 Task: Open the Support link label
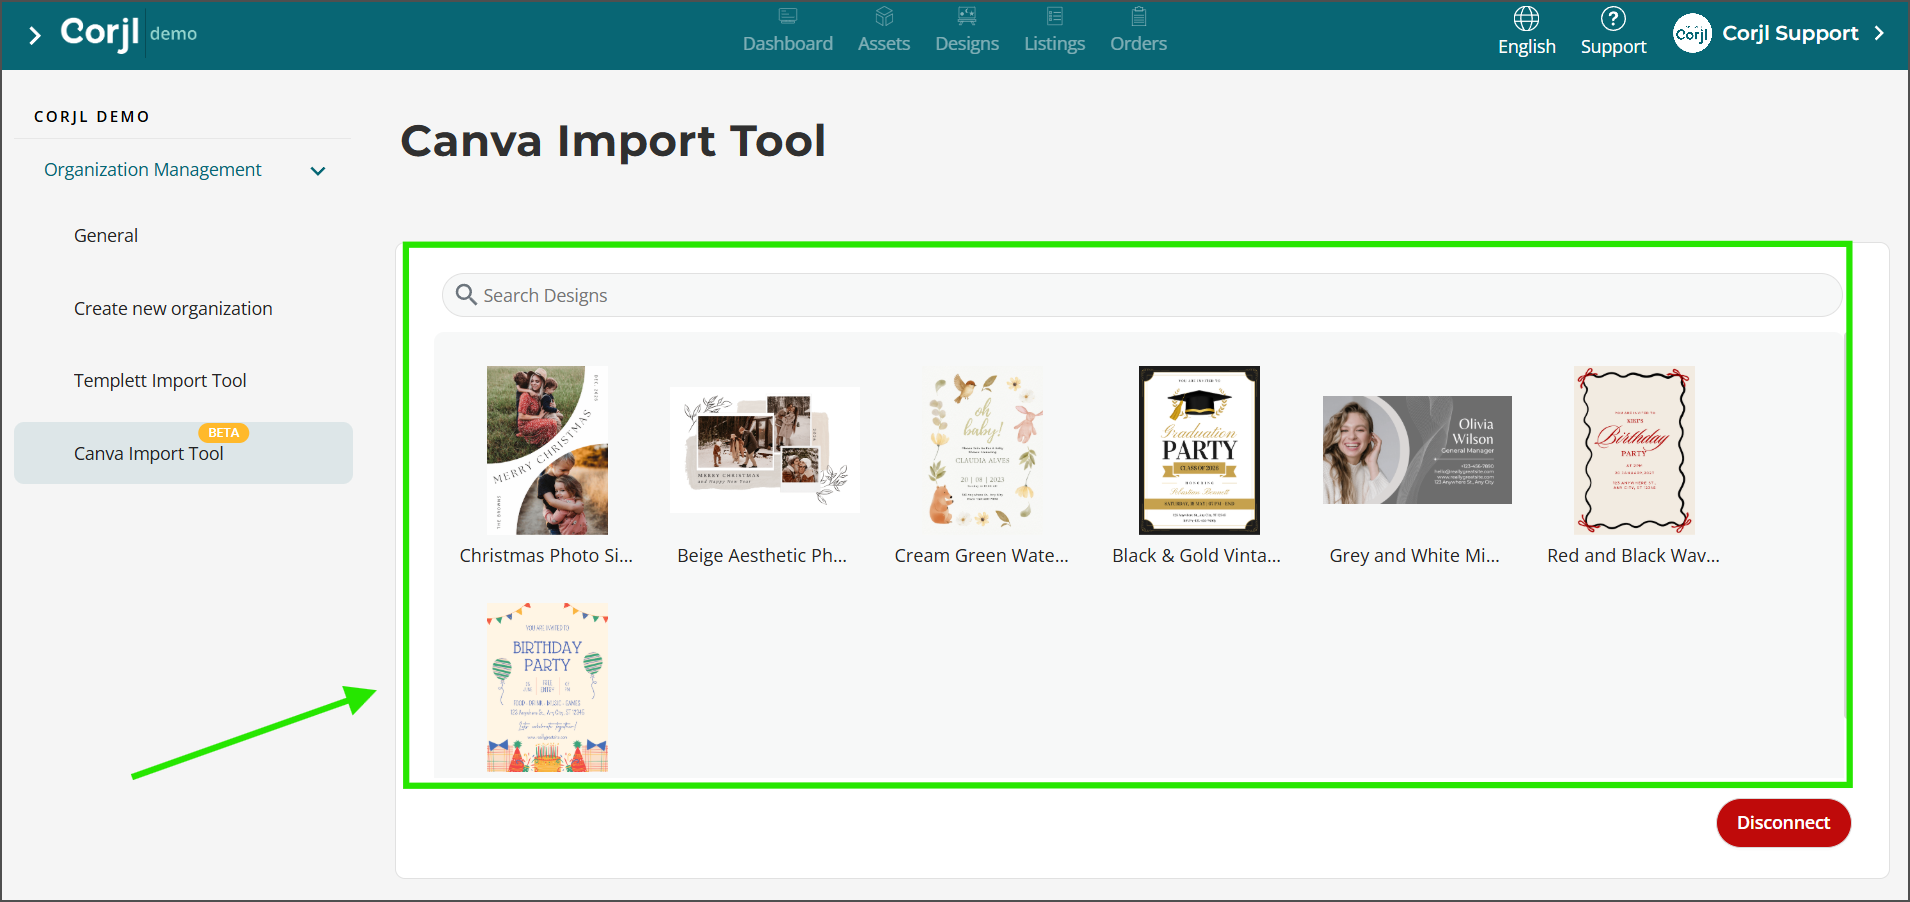tap(1613, 46)
